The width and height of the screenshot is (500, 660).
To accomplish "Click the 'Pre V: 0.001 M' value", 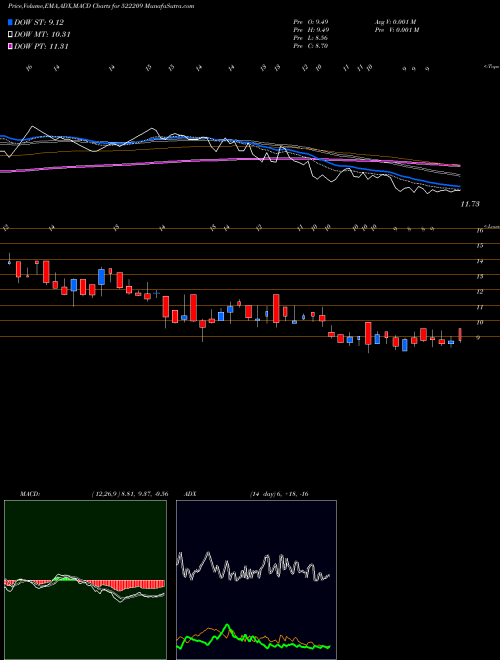I will pos(396,30).
